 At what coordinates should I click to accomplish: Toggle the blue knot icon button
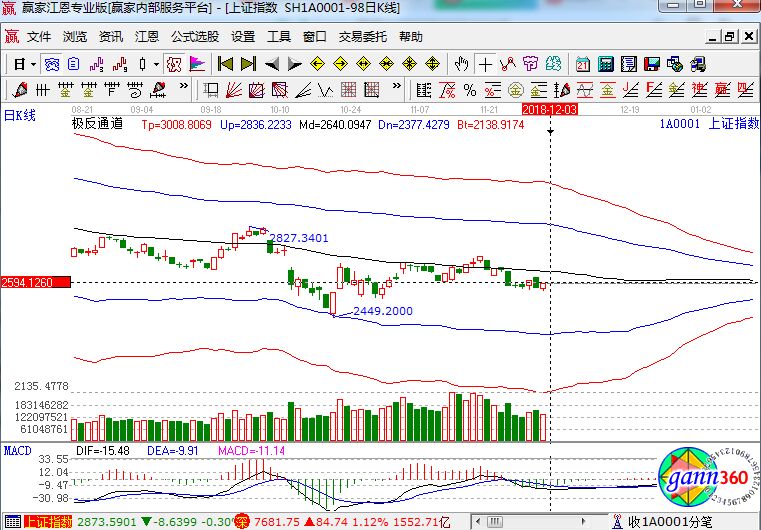tap(51, 64)
